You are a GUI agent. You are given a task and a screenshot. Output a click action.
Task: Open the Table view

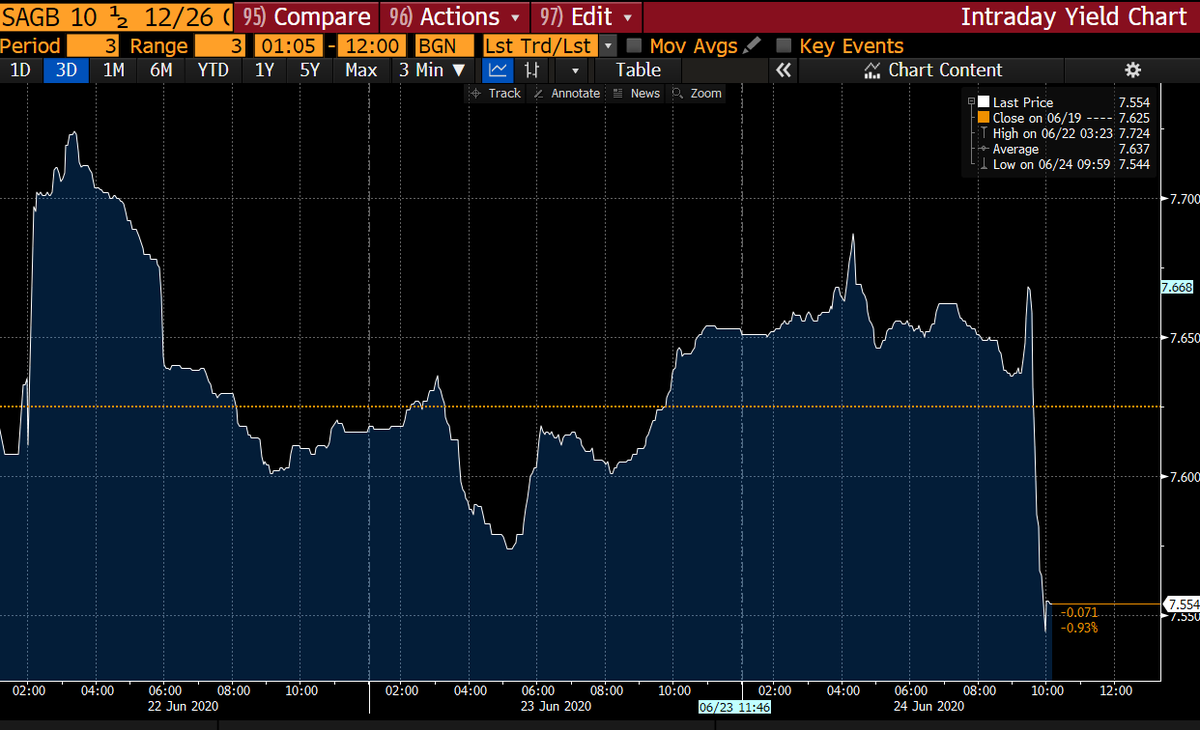point(637,70)
